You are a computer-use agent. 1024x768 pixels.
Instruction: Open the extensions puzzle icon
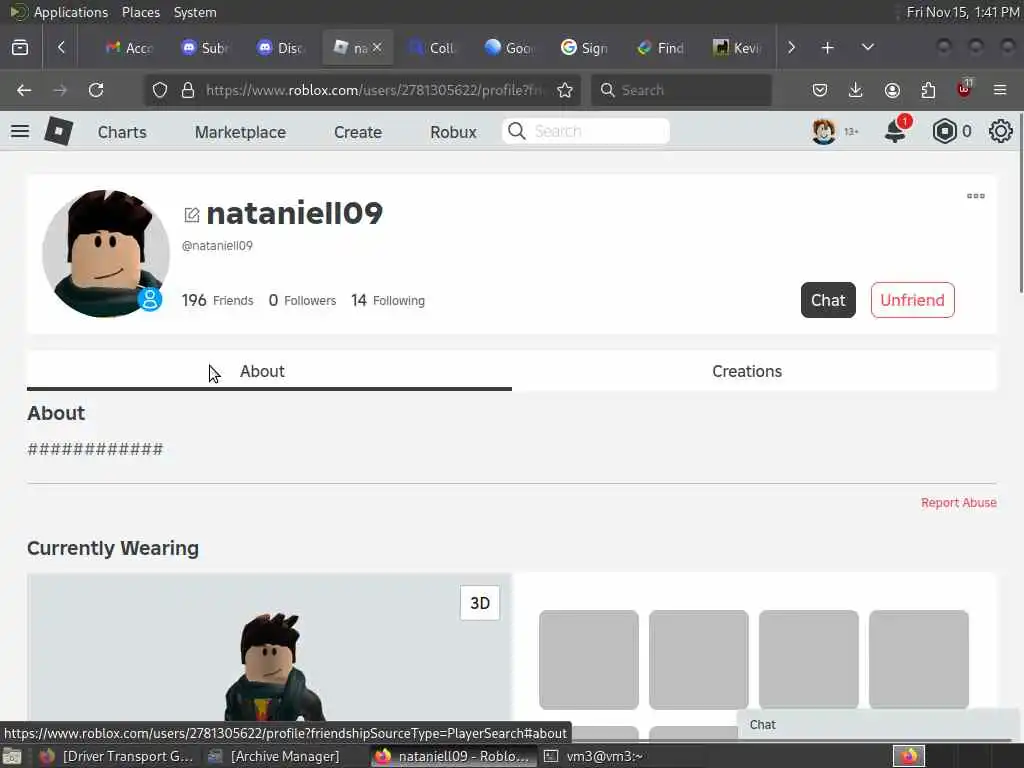pos(928,90)
